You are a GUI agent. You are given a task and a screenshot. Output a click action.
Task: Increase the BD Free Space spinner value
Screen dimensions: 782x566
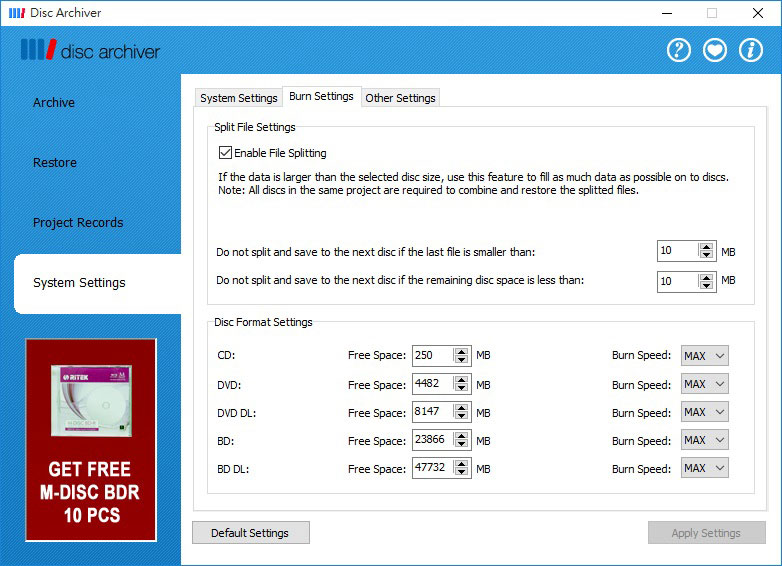click(x=461, y=435)
